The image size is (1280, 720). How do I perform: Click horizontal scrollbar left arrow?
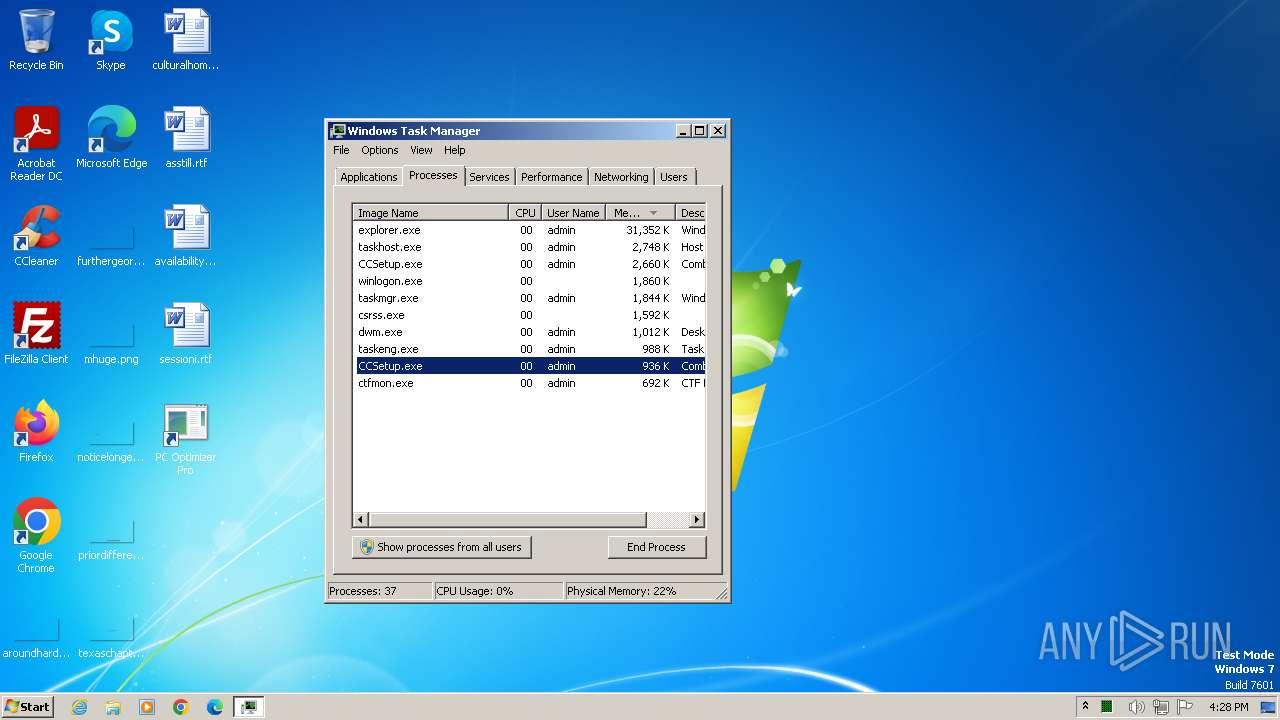point(362,520)
